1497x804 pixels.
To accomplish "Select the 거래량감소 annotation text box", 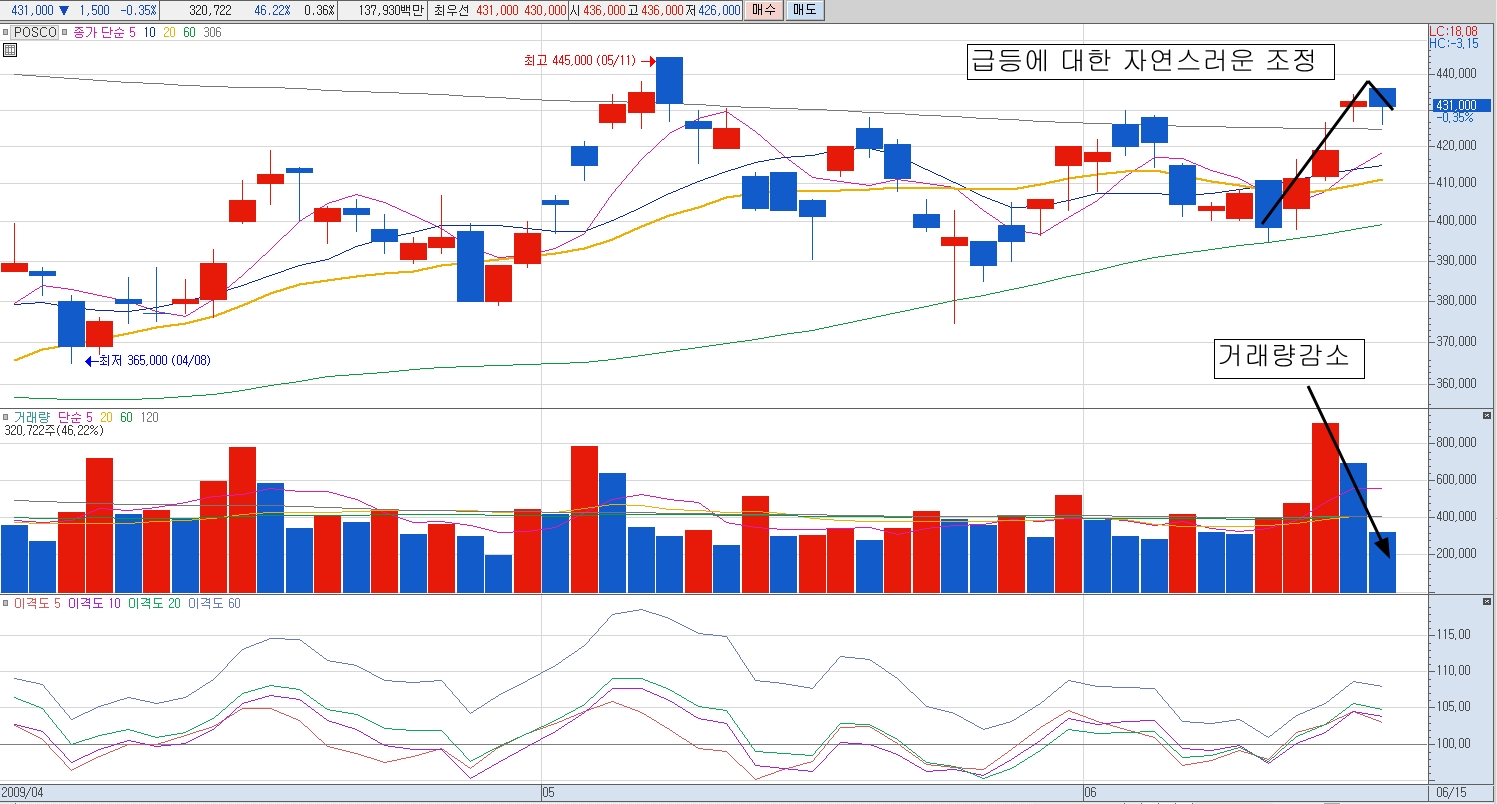I will 1289,359.
